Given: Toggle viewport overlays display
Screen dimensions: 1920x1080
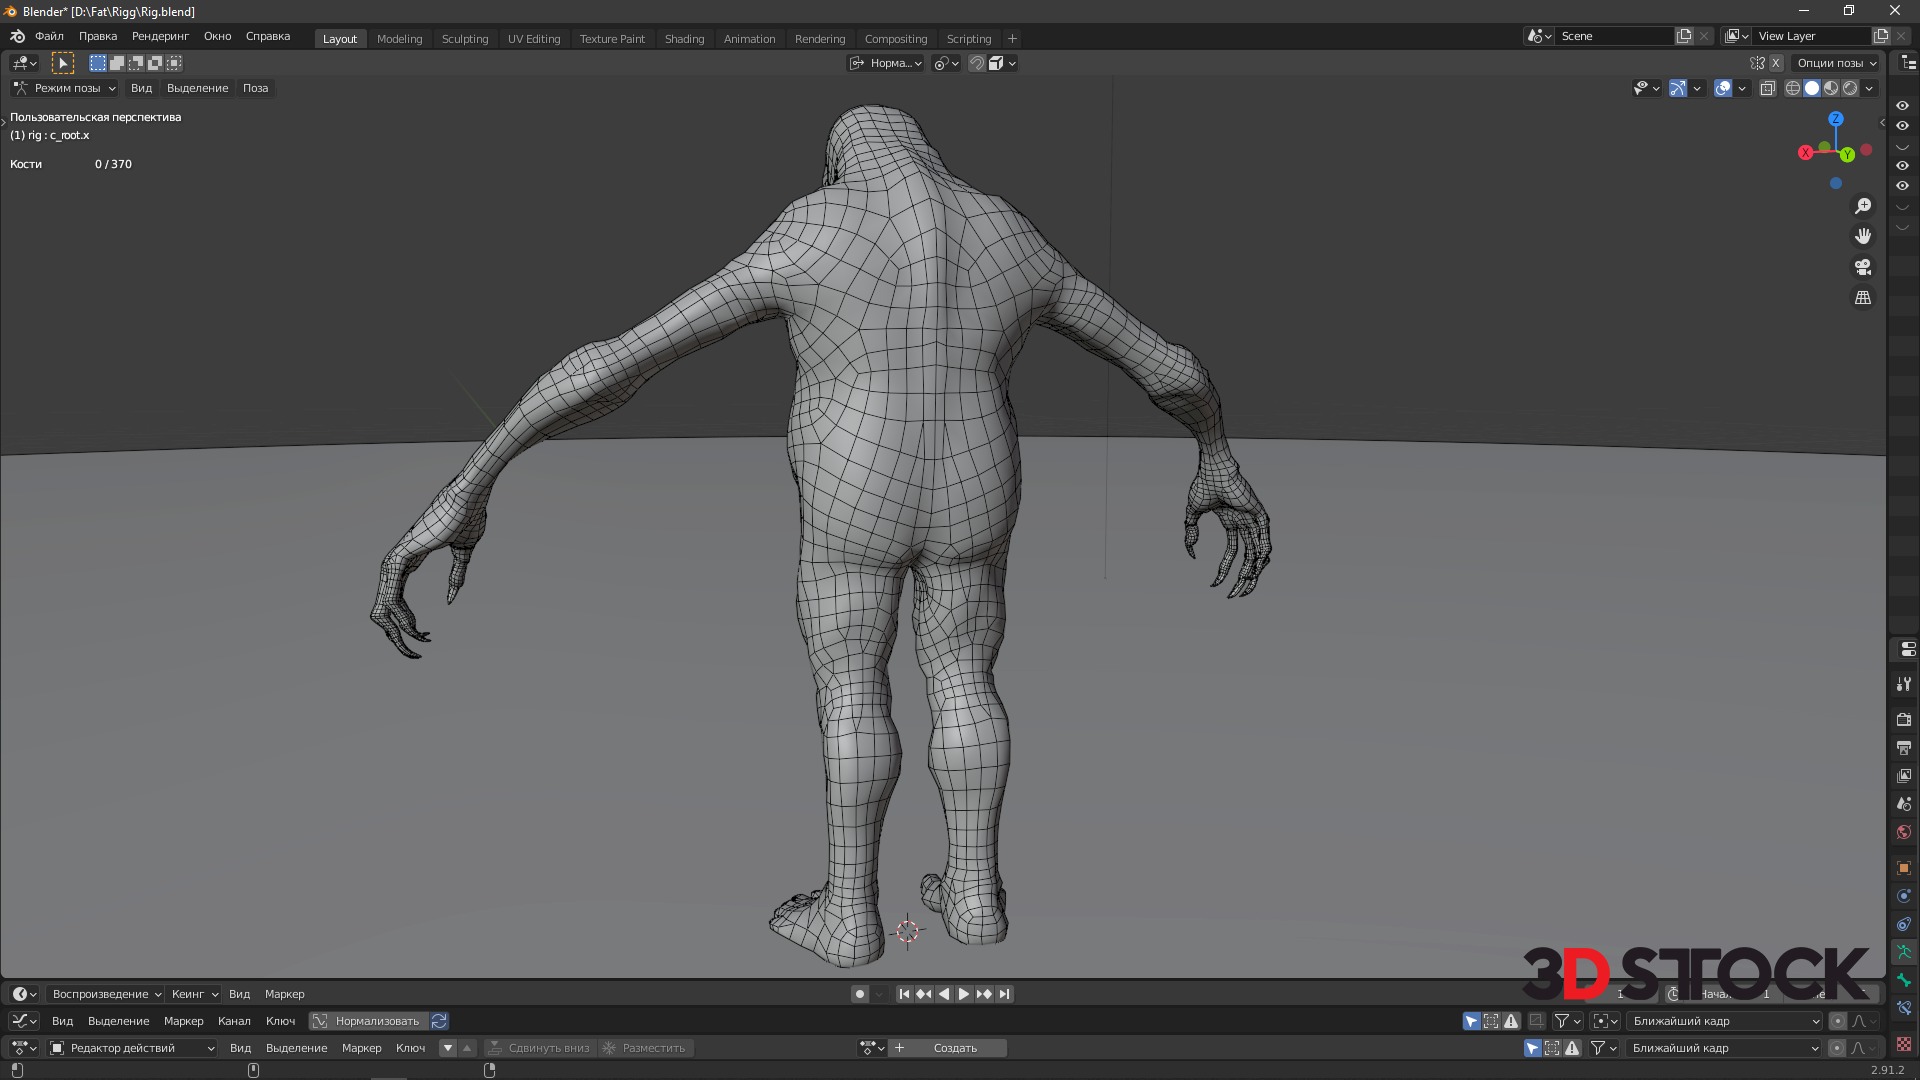Looking at the screenshot, I should tap(1723, 88).
